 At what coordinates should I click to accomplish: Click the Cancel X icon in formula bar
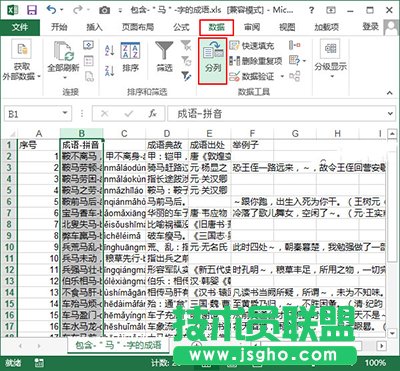[x=104, y=114]
